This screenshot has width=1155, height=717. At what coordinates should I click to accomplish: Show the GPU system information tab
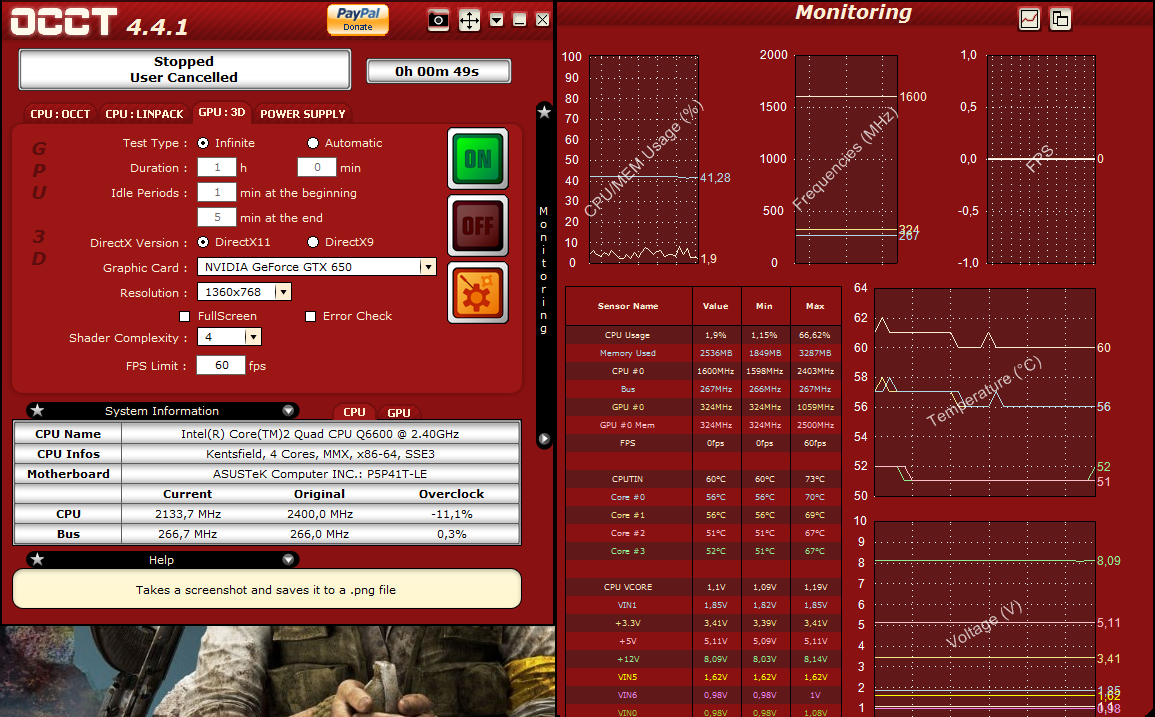[x=399, y=413]
